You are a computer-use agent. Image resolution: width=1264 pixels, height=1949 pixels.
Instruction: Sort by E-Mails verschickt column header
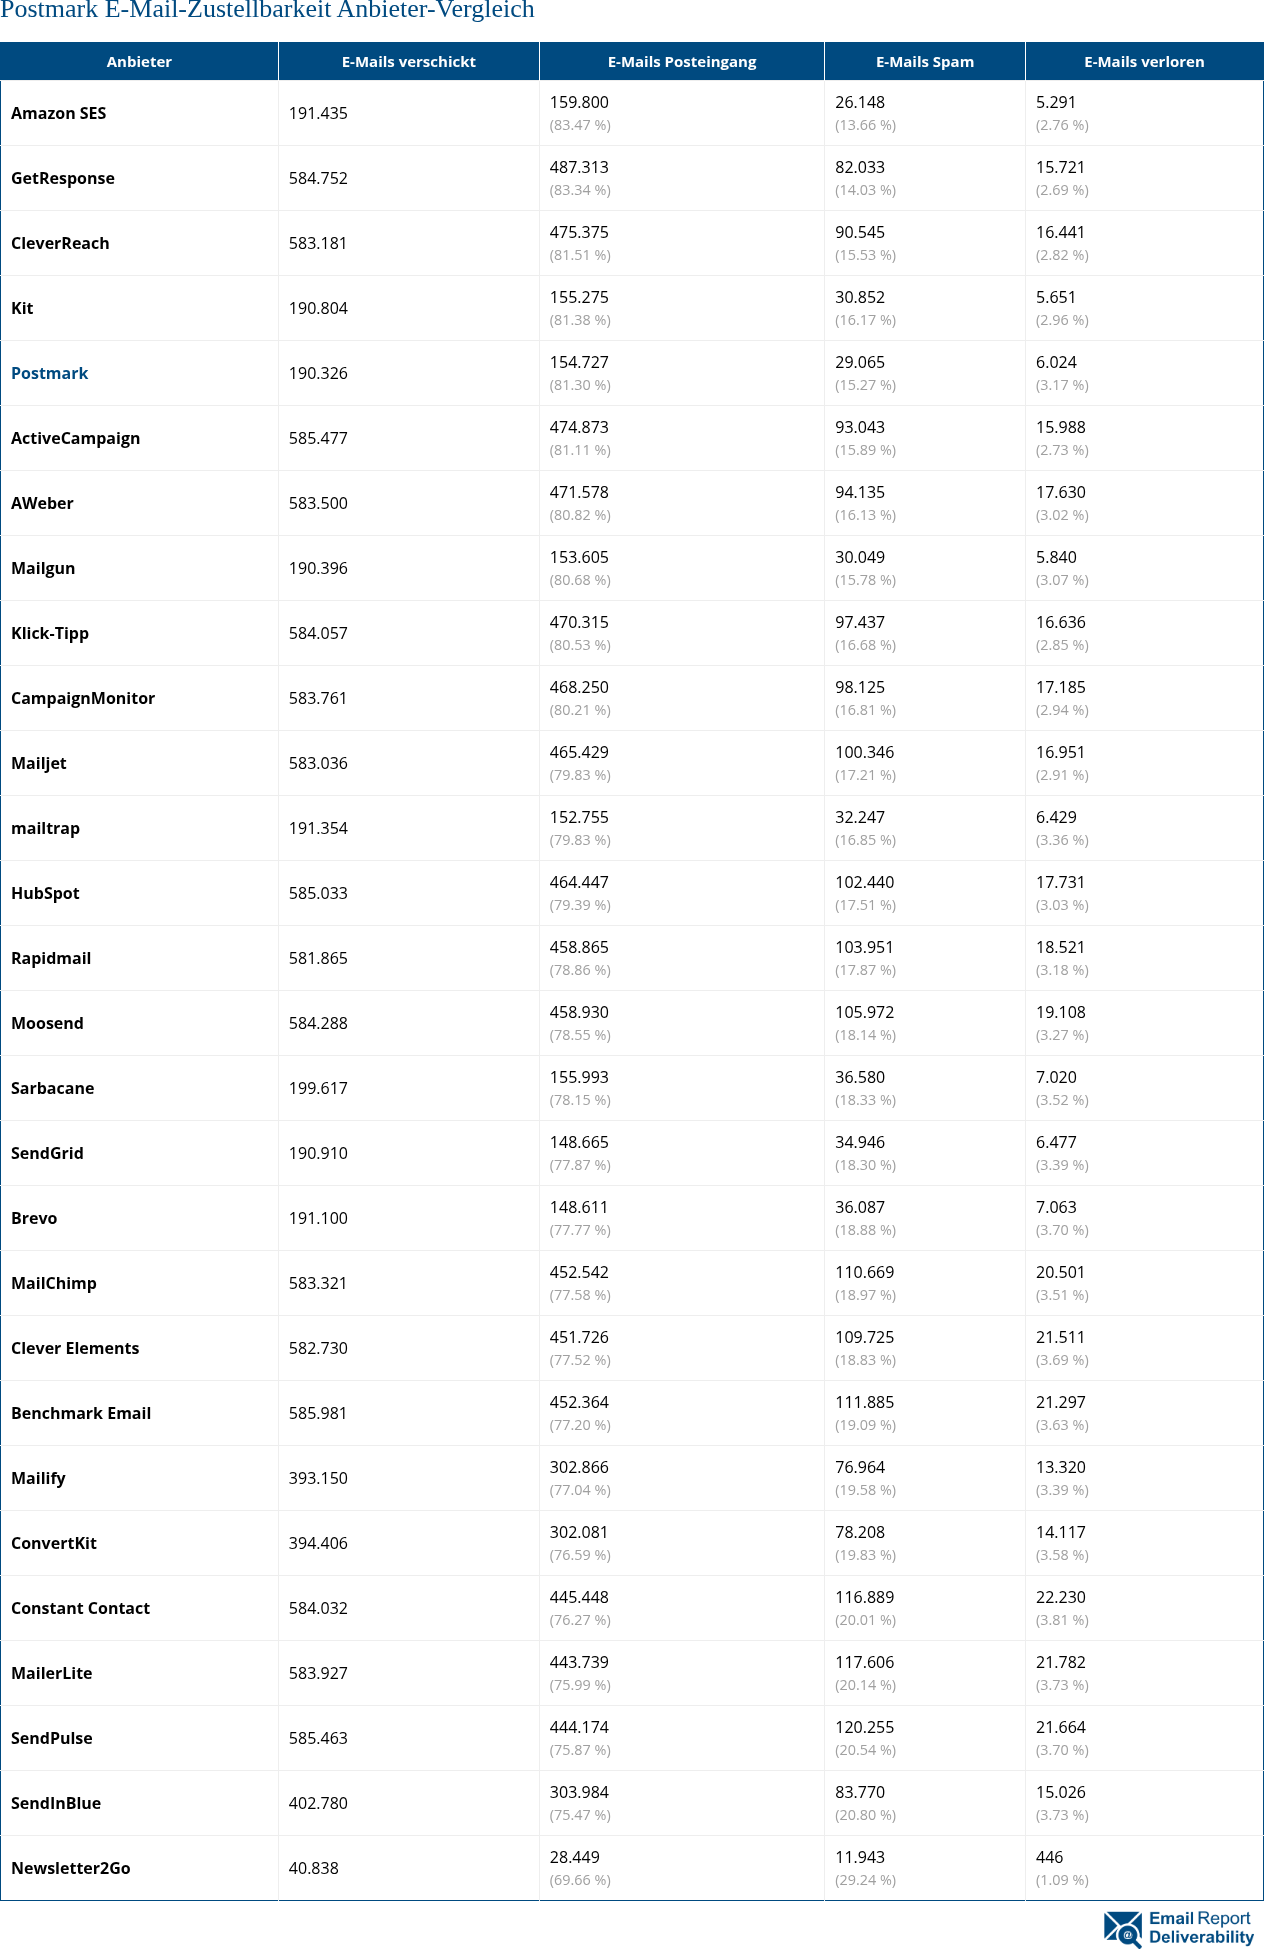(408, 62)
